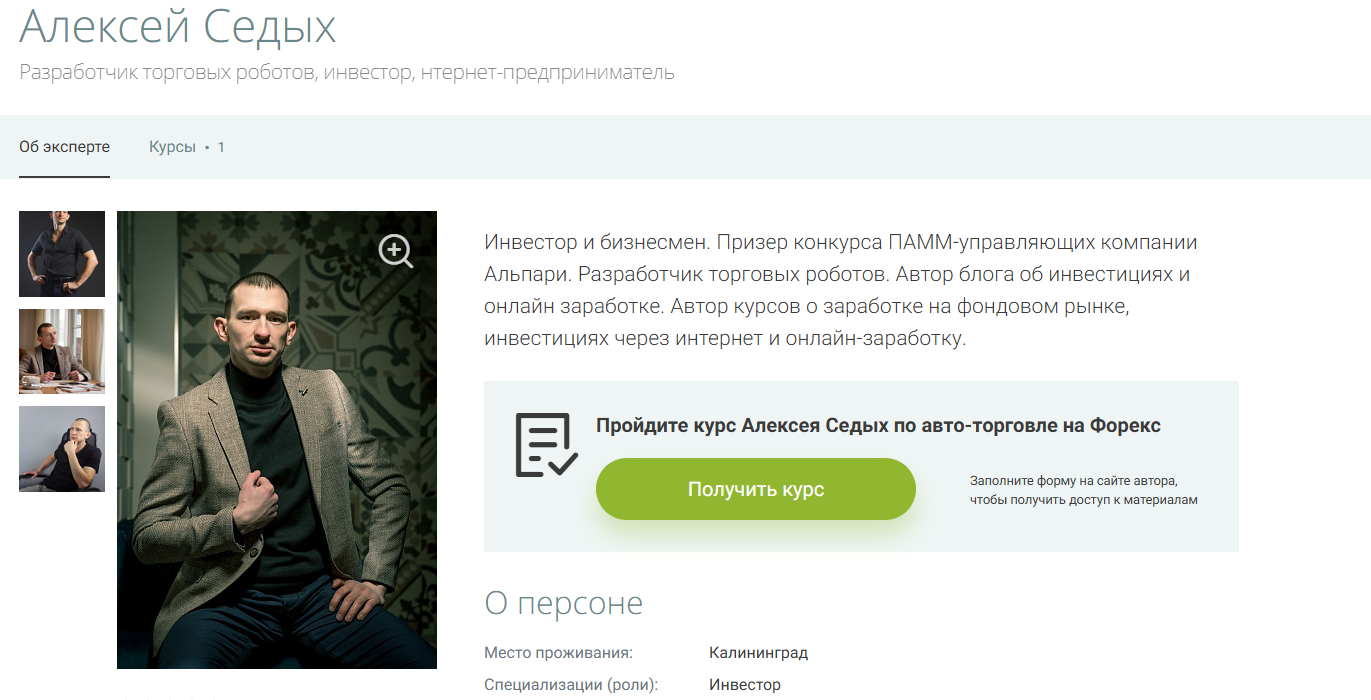The image size is (1371, 700).
Task: Click the Пройдите курс Алексея Седых banner title
Action: 878,426
